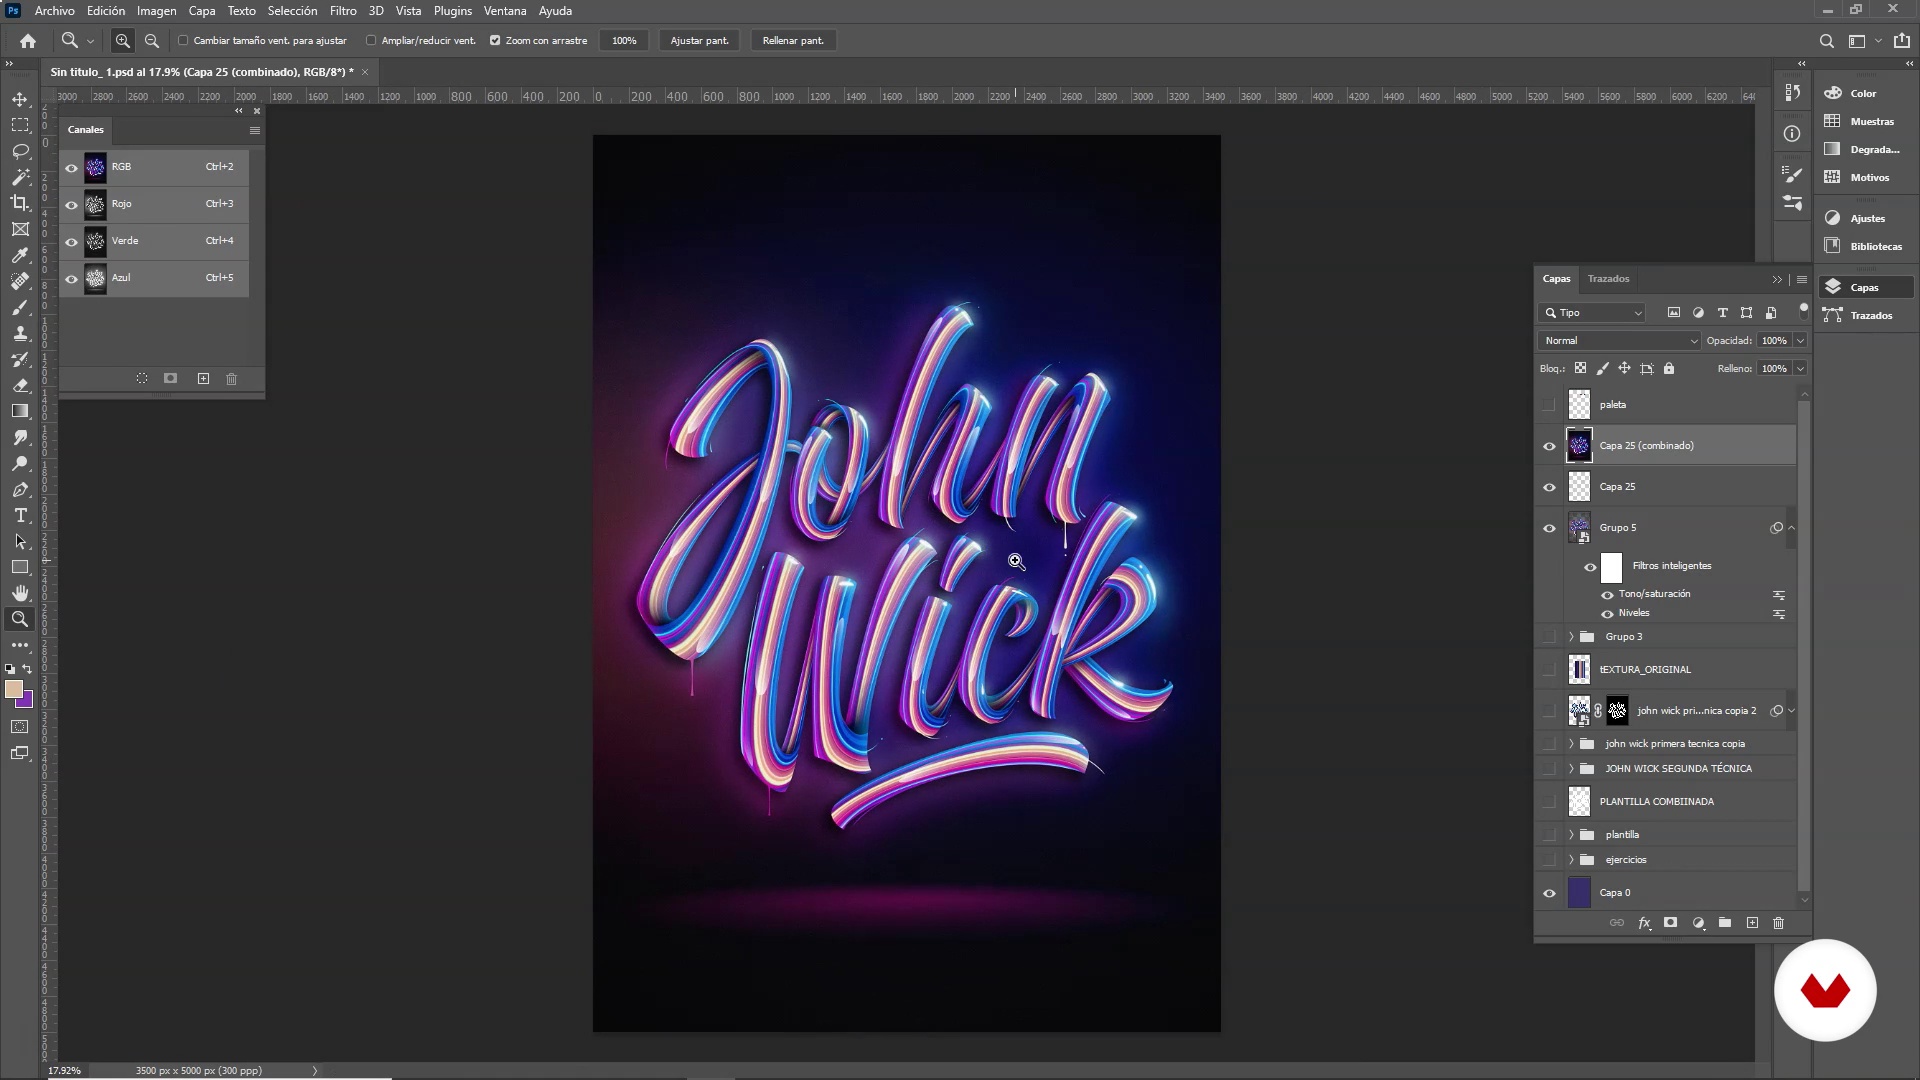Open the Tipo layer filter dropdown
The height and width of the screenshot is (1080, 1920).
(1592, 313)
